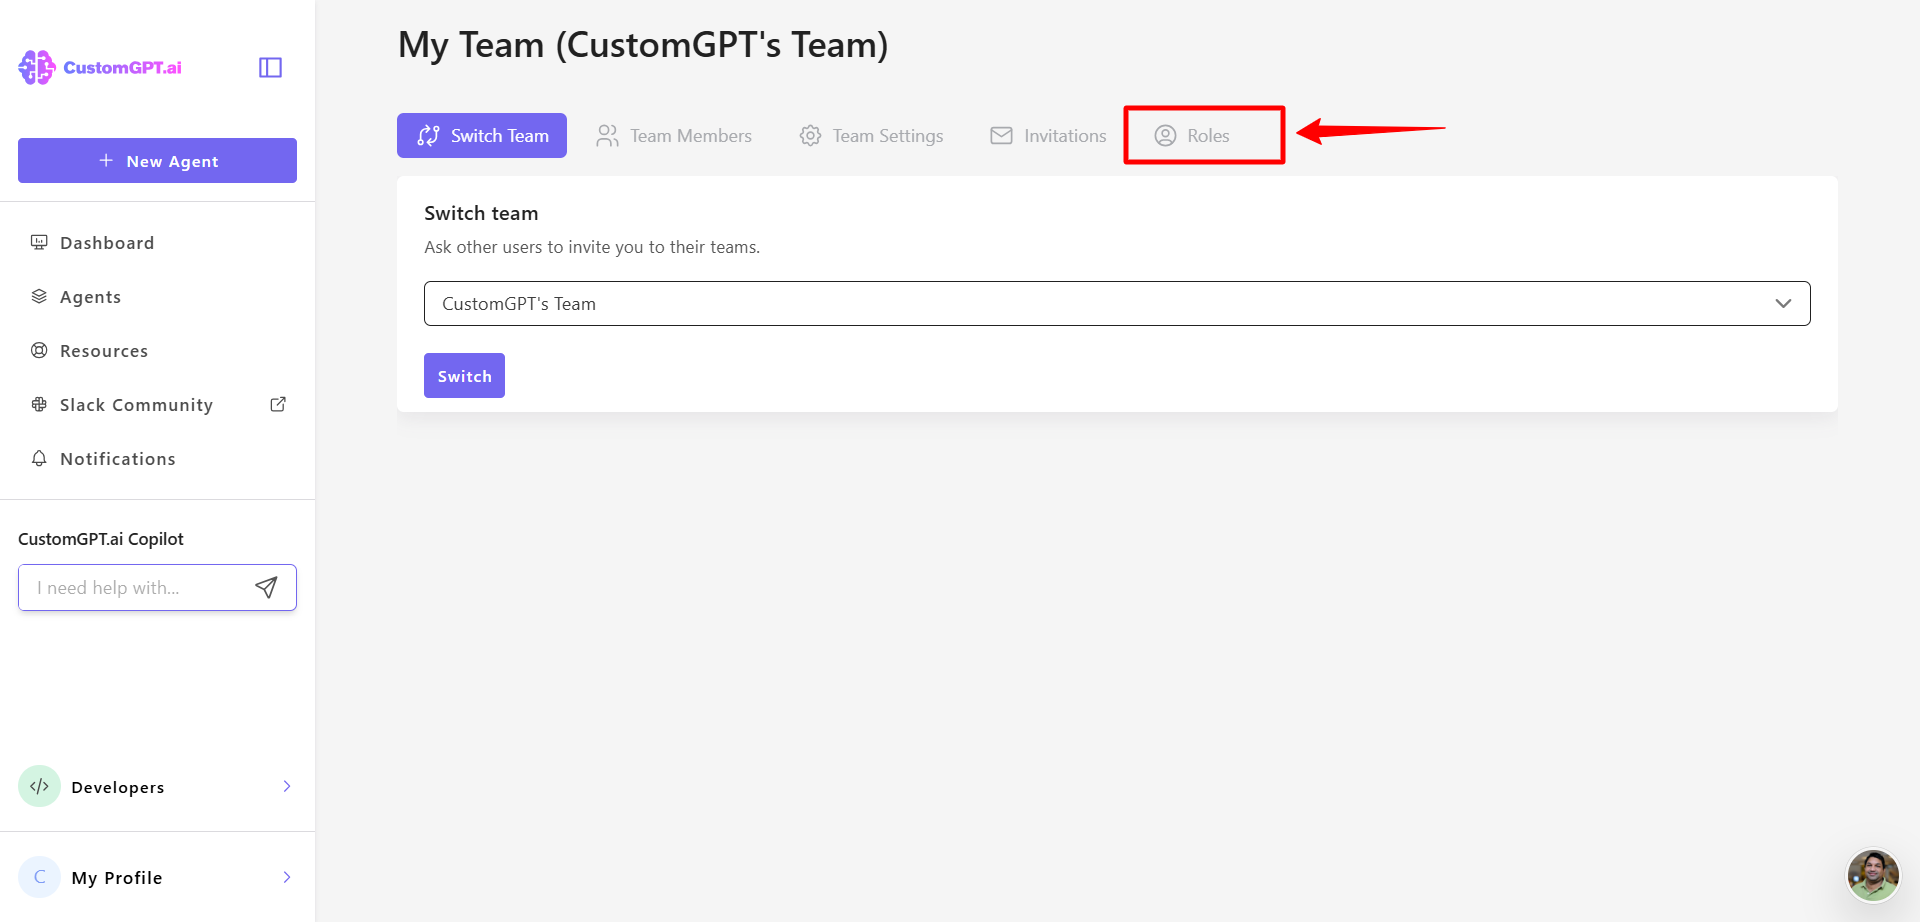This screenshot has height=922, width=1920.
Task: Select the Switch Team tab
Action: [482, 135]
